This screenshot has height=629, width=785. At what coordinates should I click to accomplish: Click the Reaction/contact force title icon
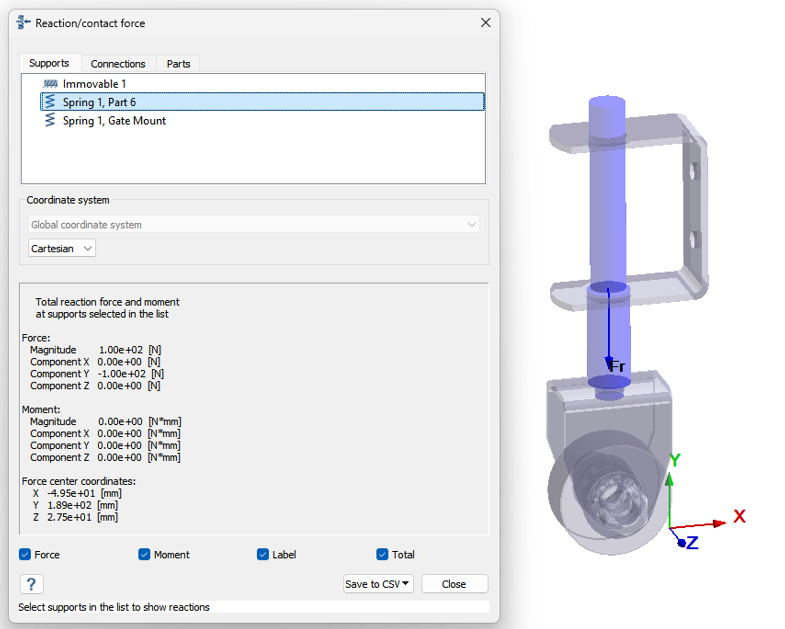25,23
